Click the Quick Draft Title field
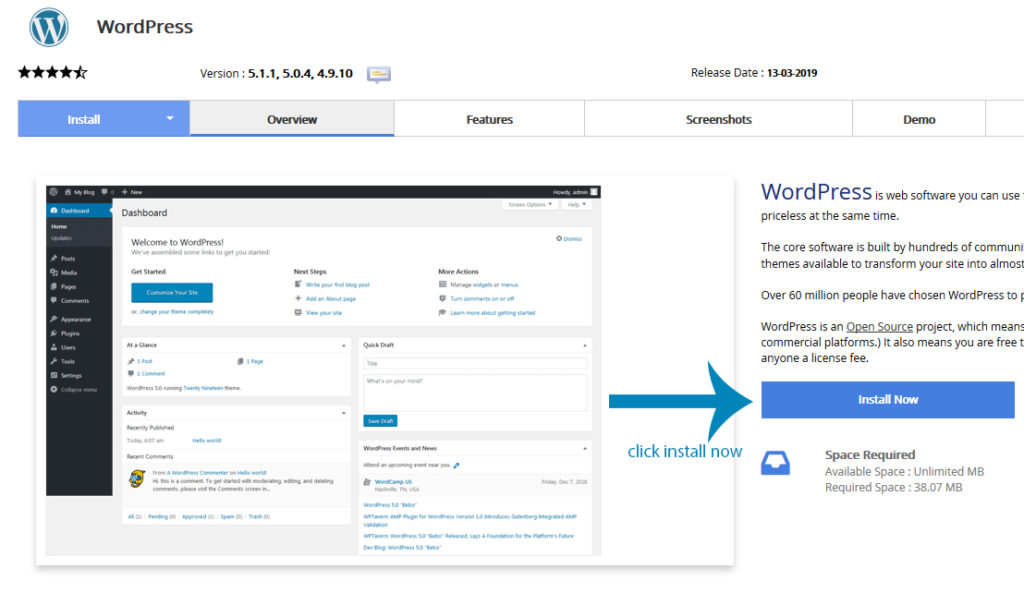Image resolution: width=1024 pixels, height=605 pixels. pyautogui.click(x=475, y=364)
